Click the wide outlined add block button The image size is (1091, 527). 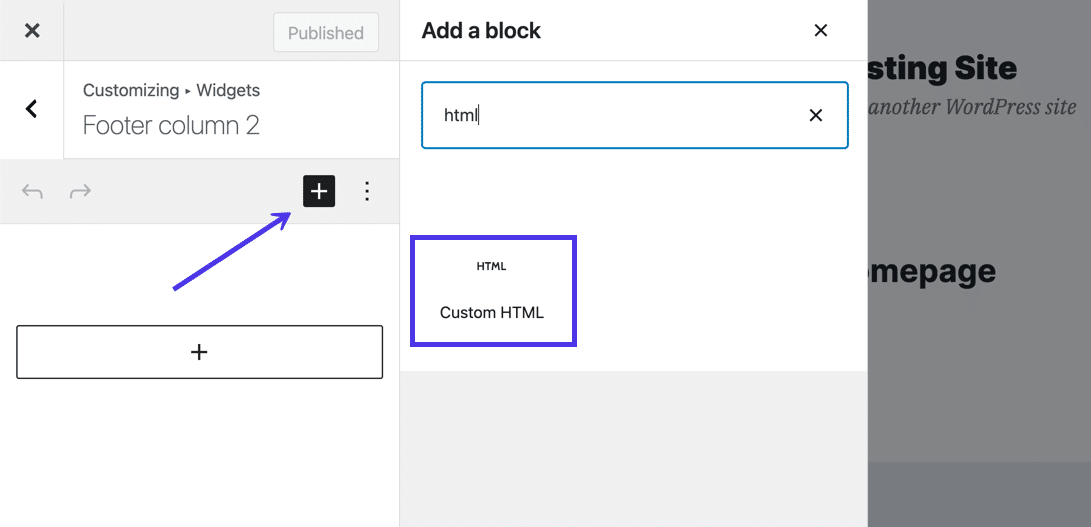click(x=199, y=352)
